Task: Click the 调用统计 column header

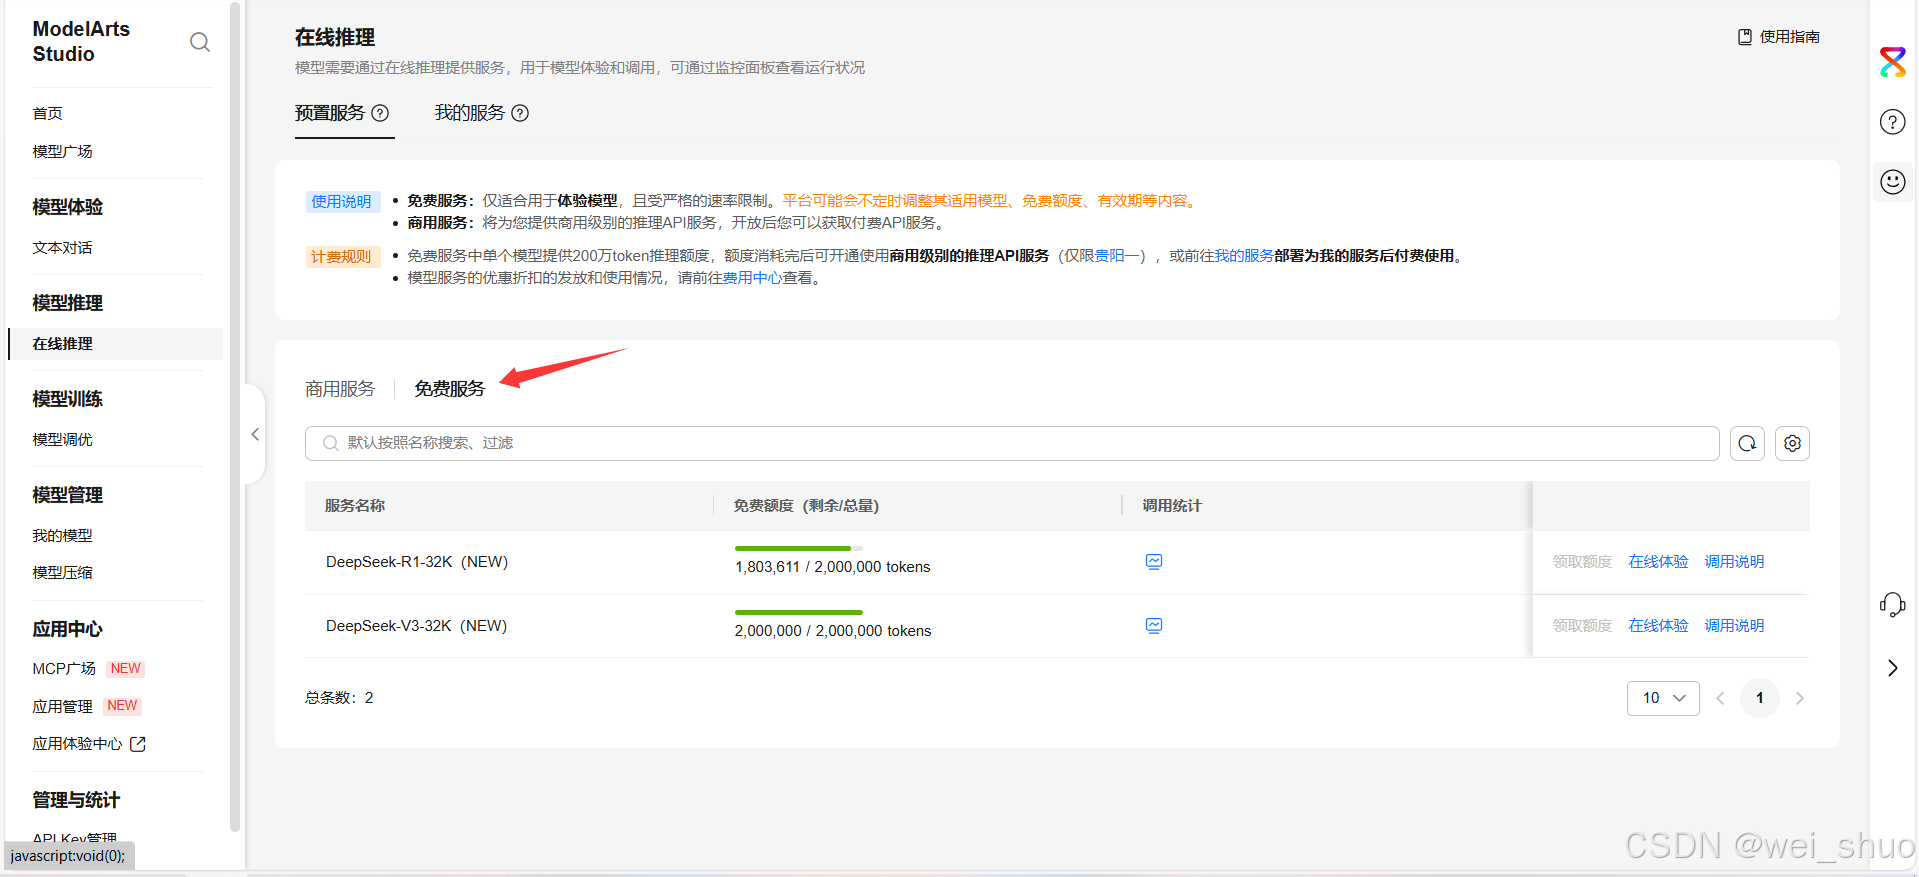Action: pyautogui.click(x=1172, y=506)
